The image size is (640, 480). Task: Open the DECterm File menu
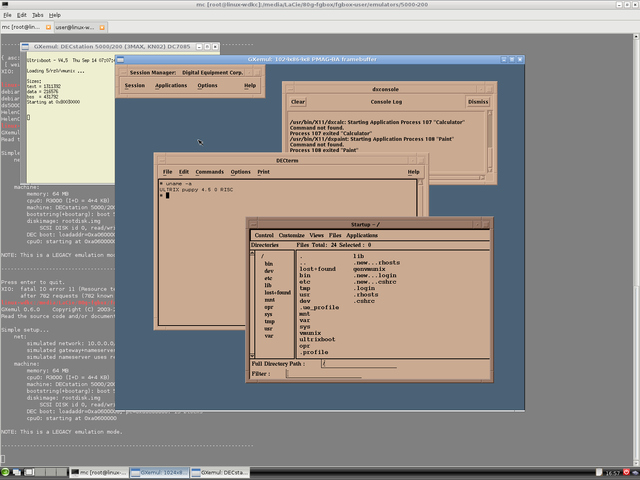(168, 172)
